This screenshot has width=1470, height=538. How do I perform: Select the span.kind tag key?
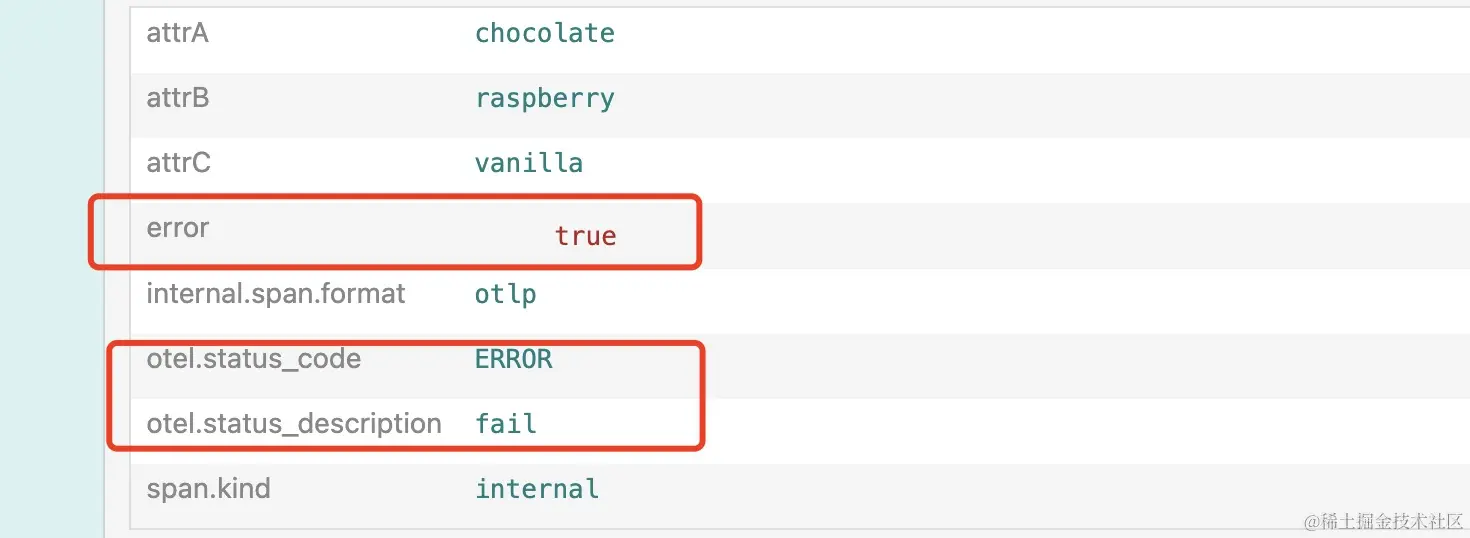point(208,489)
